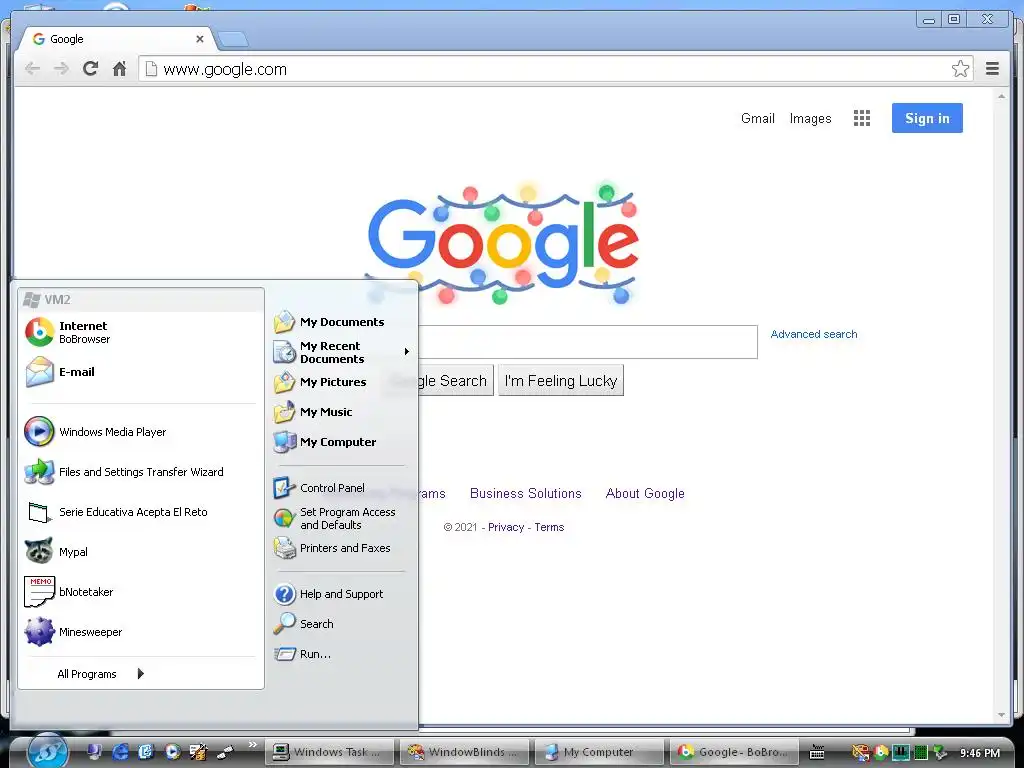The image size is (1024, 768).
Task: Open the Terms link in footer
Action: click(x=549, y=527)
